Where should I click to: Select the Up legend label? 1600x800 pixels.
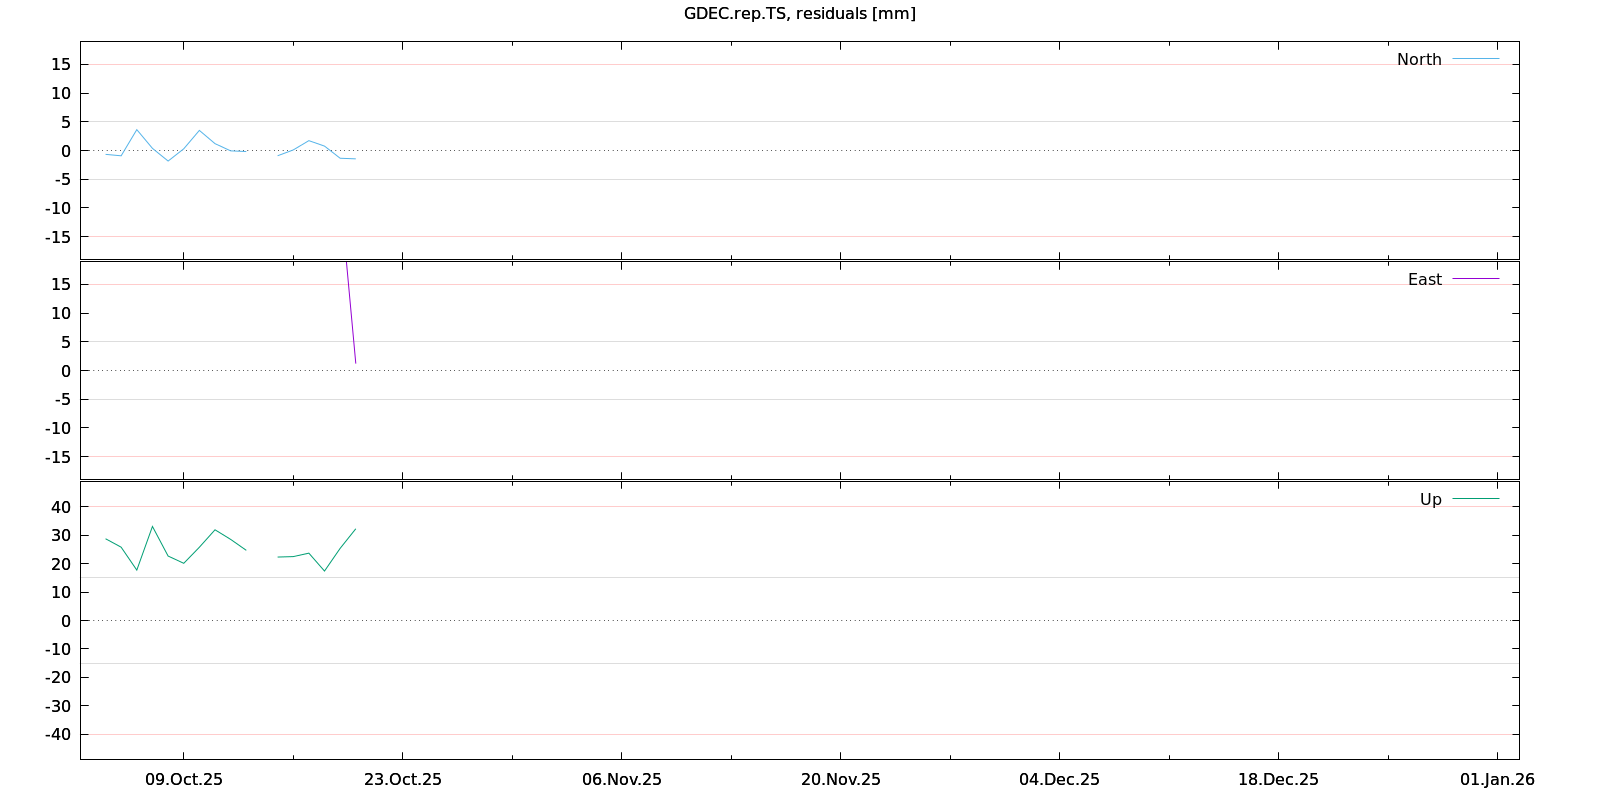pyautogui.click(x=1430, y=500)
